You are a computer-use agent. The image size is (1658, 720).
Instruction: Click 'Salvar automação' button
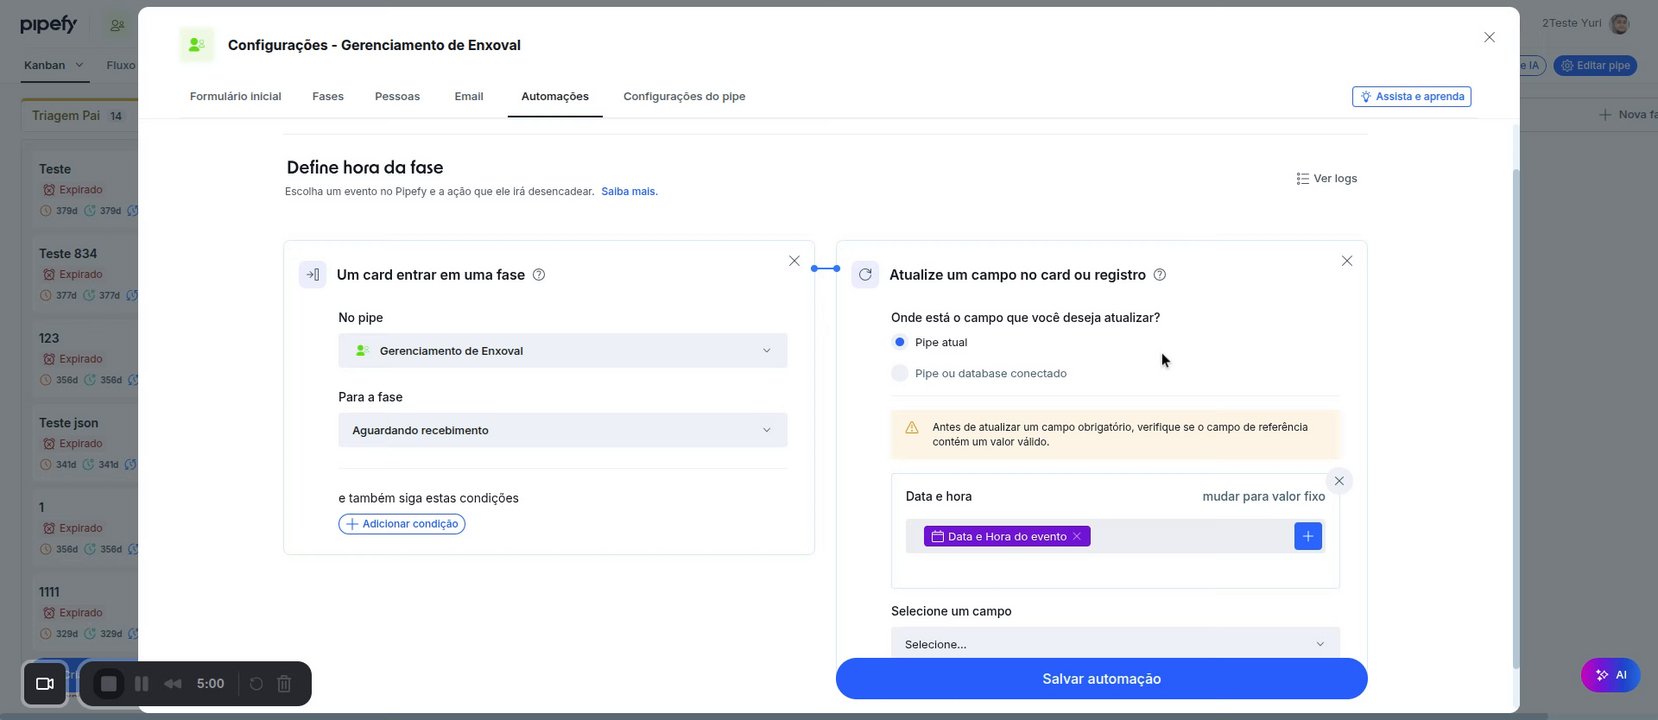(x=1101, y=679)
